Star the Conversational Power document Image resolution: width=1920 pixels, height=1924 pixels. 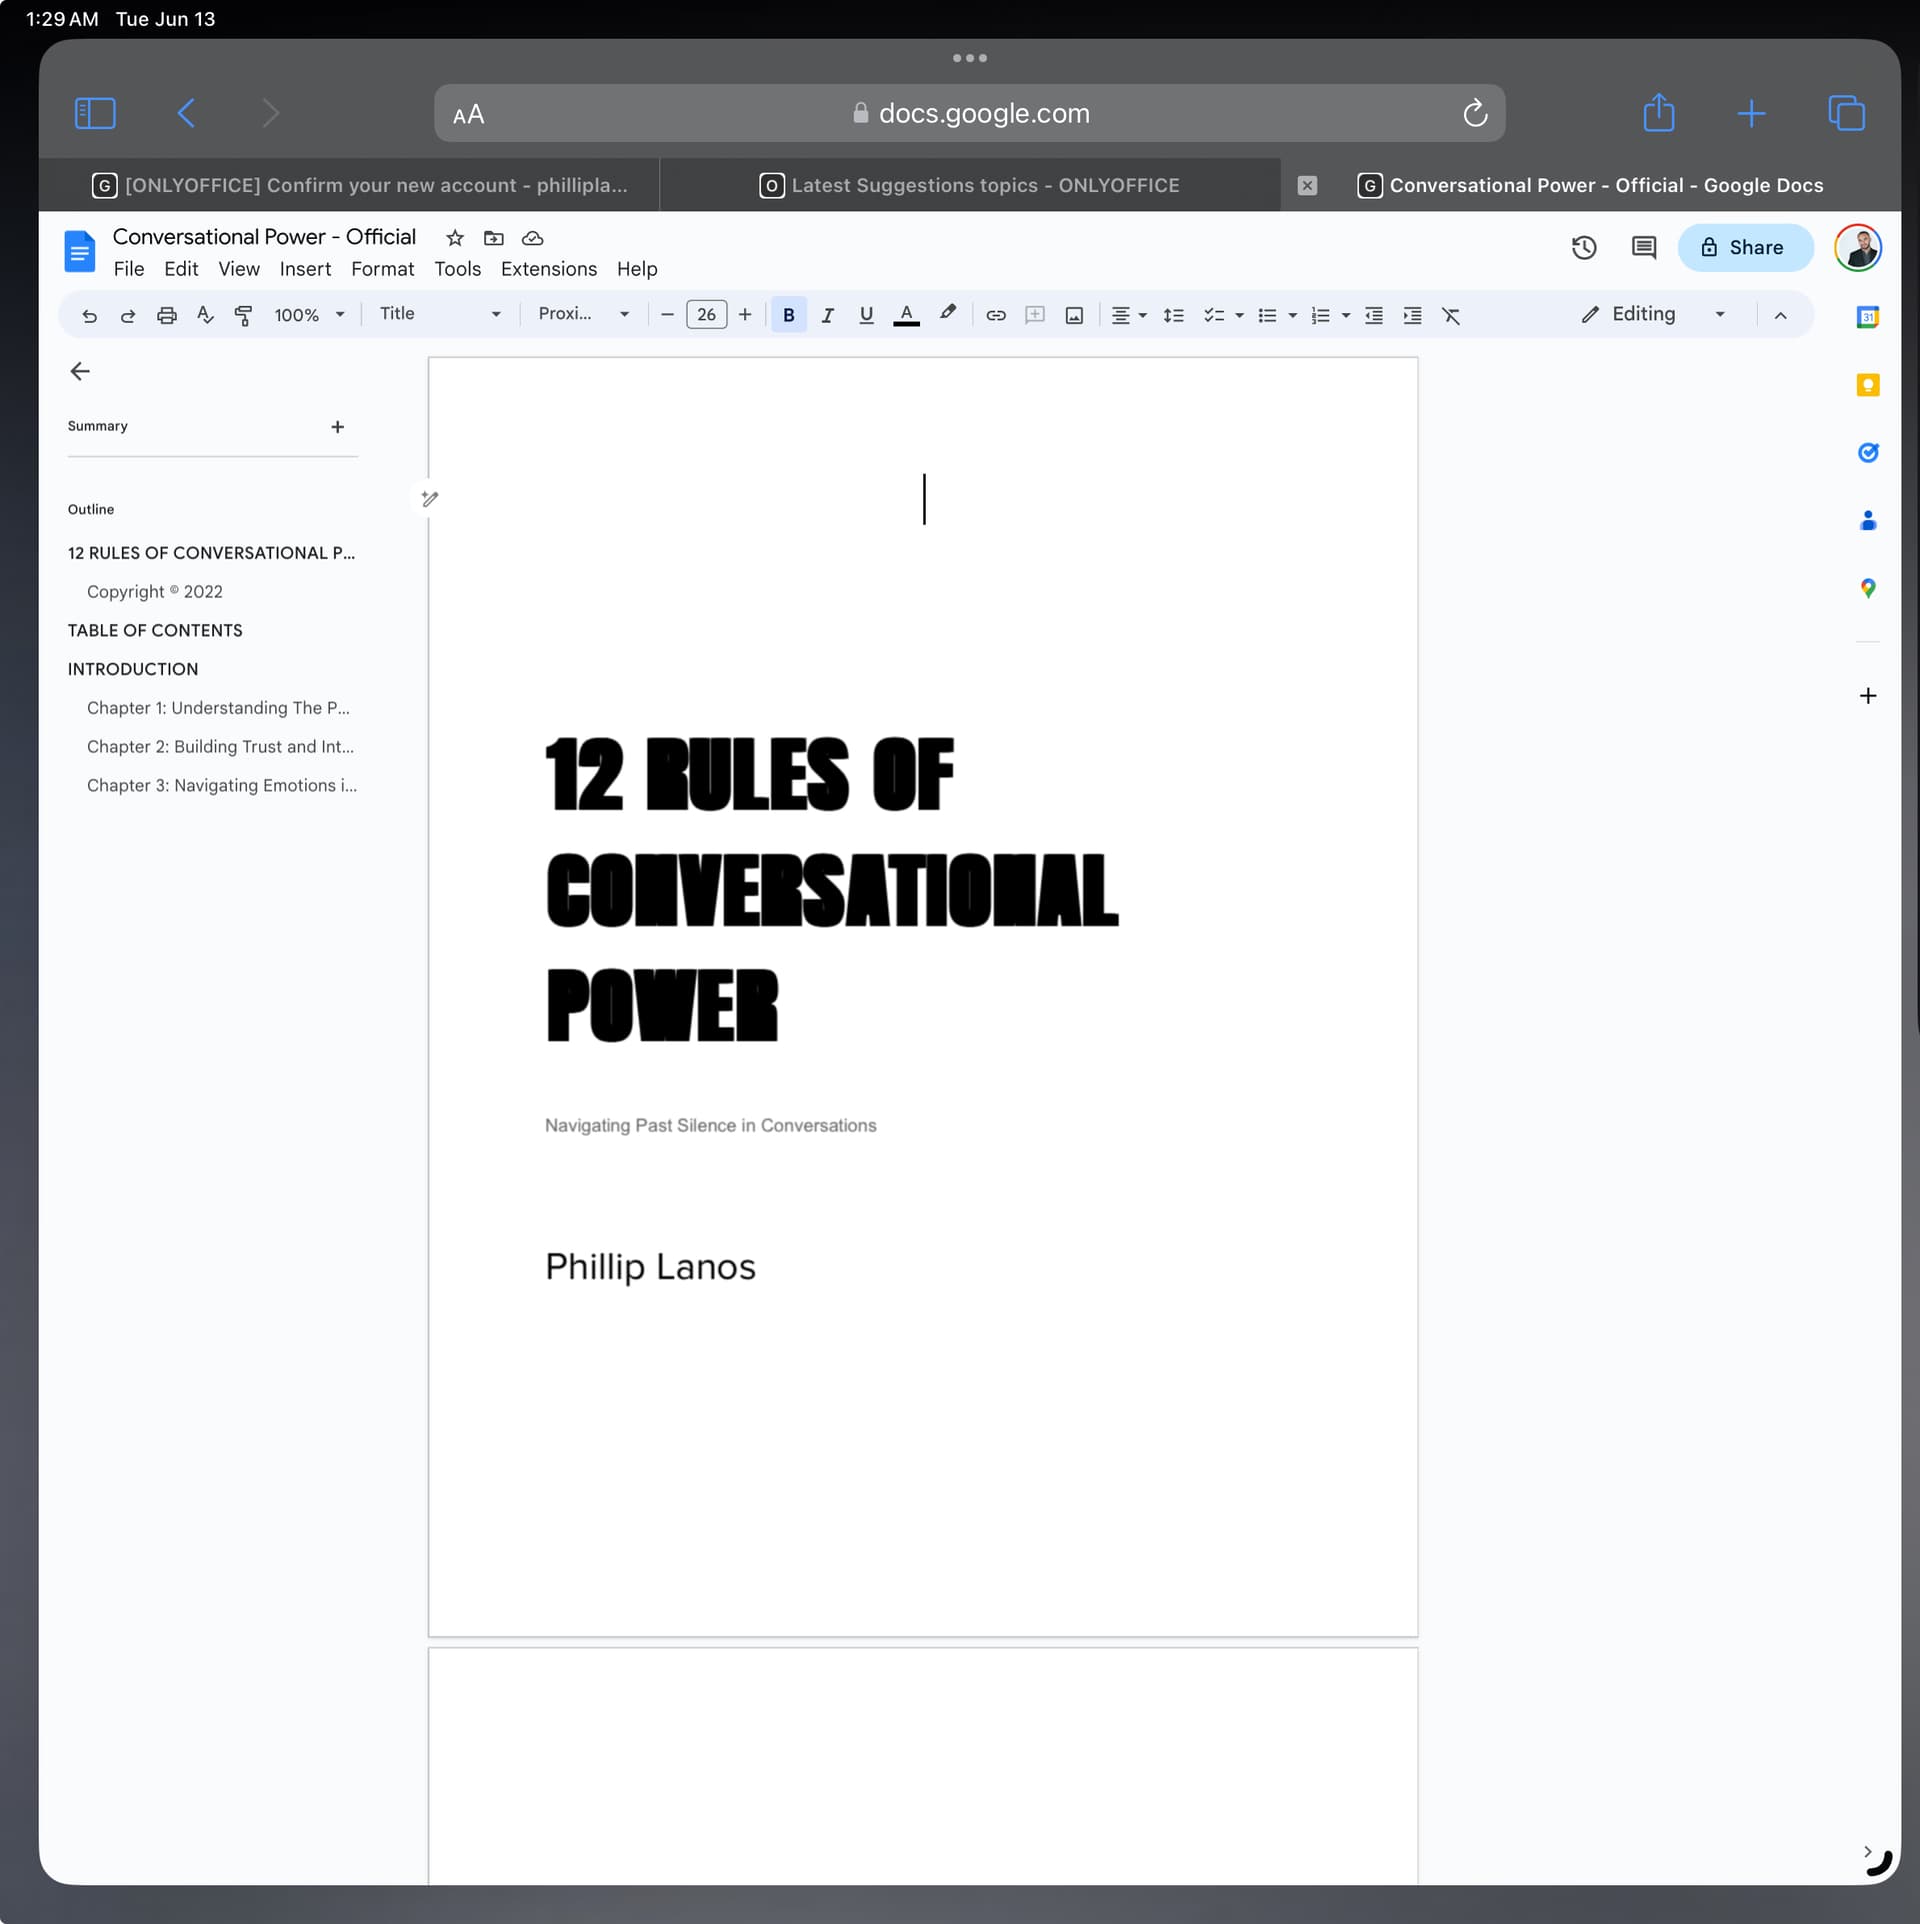tap(455, 238)
